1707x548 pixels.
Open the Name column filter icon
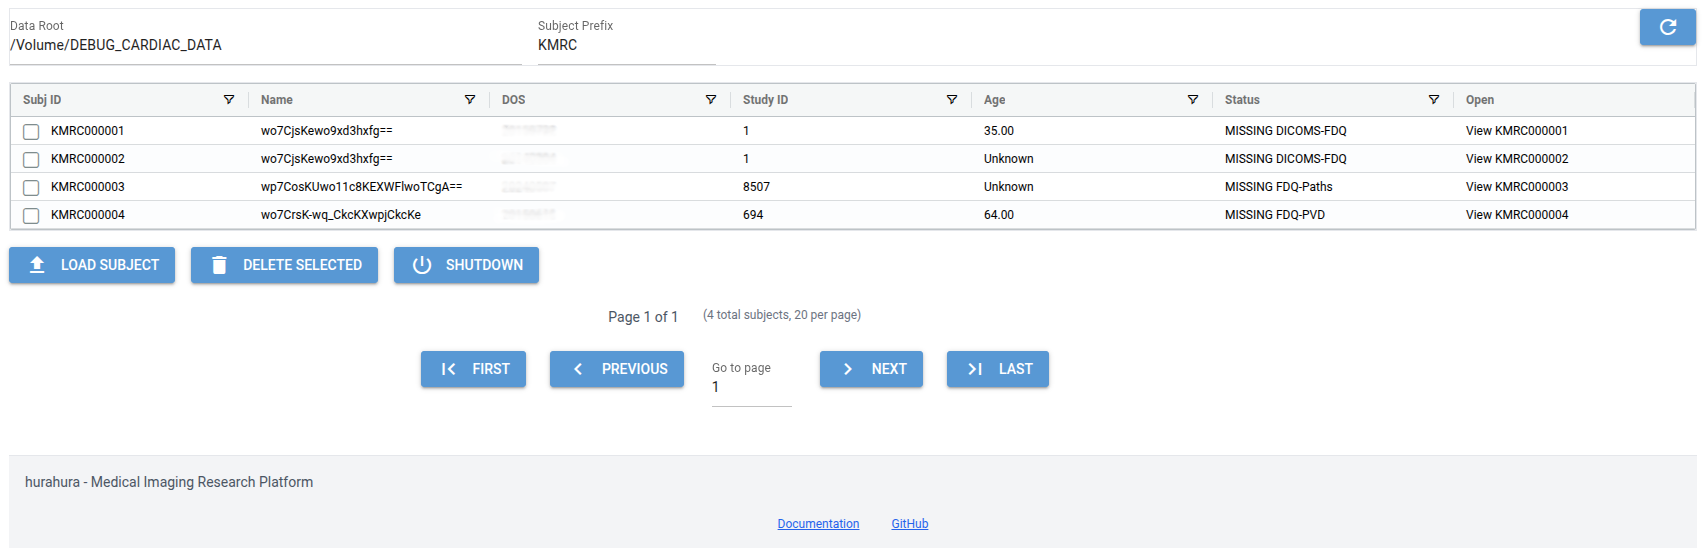pos(470,100)
